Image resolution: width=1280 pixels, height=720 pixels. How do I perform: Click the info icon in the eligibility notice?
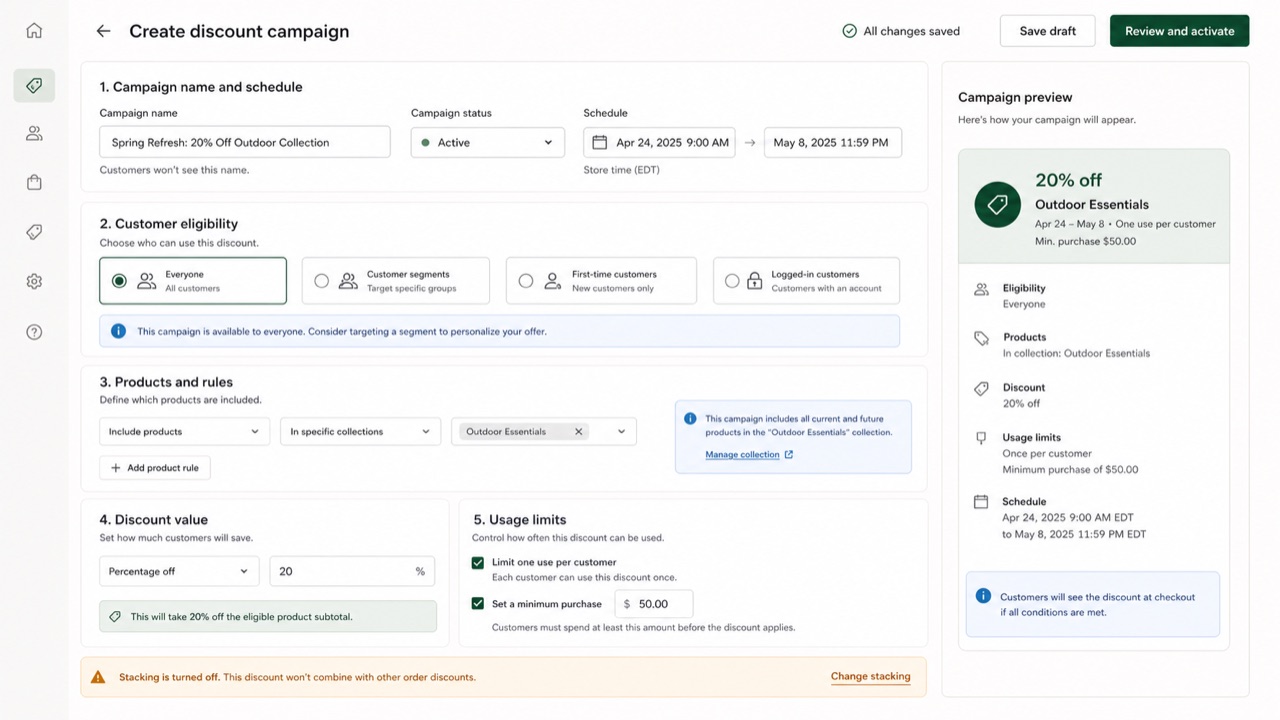118,331
